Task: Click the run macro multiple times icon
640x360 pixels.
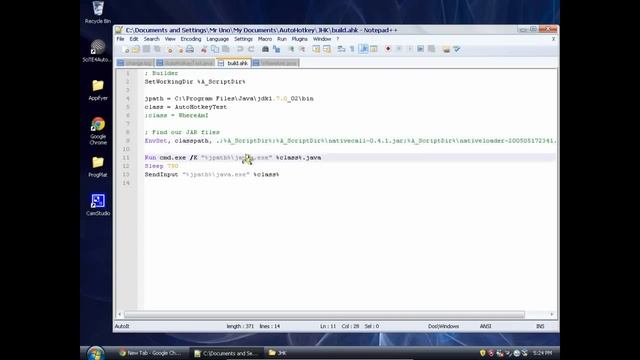Action: 420,49
